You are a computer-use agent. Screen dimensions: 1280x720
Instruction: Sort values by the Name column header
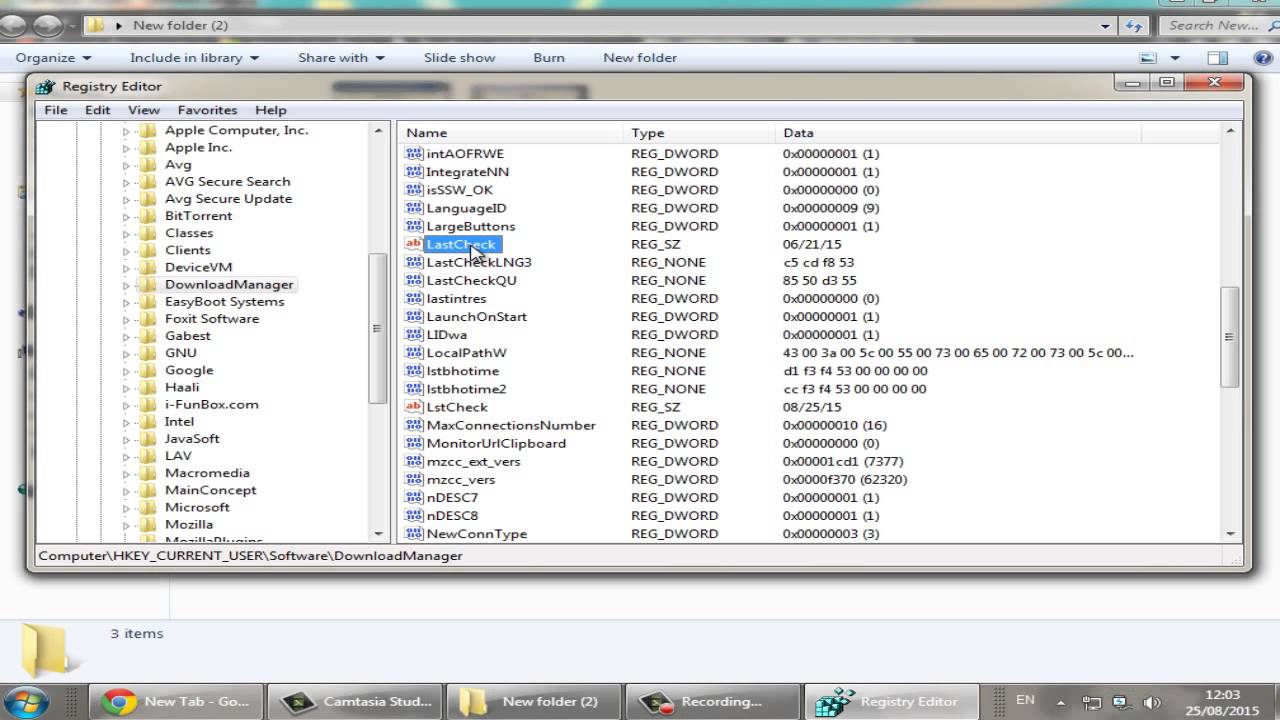pyautogui.click(x=510, y=132)
